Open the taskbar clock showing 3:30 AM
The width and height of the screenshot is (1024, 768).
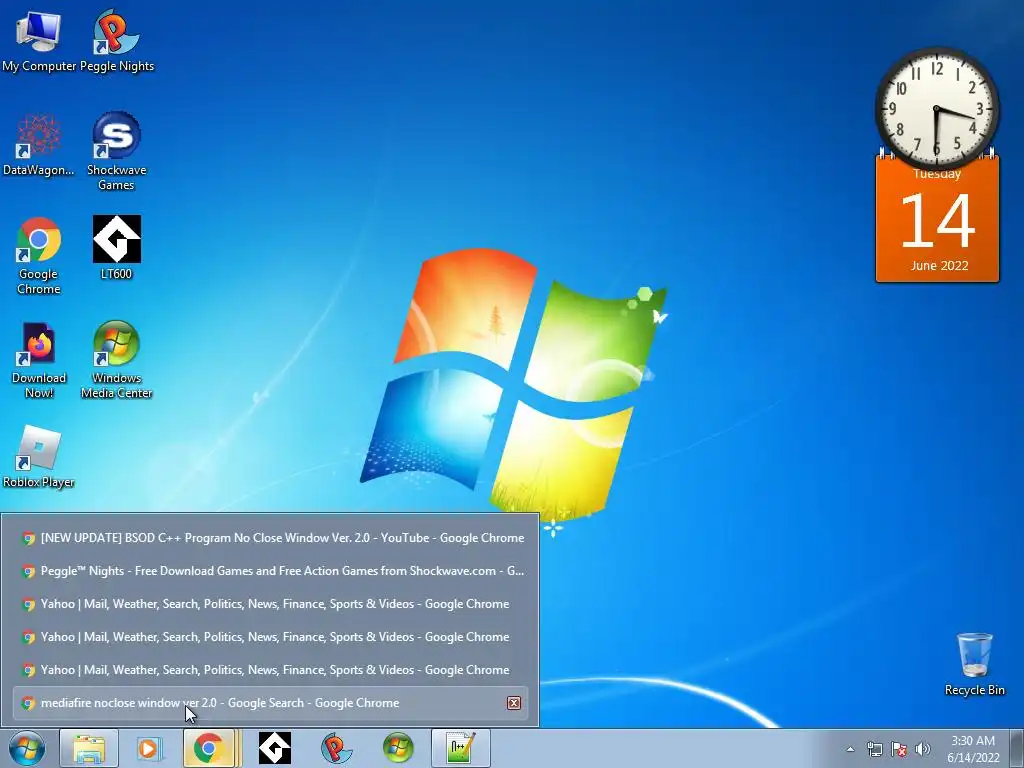click(973, 749)
